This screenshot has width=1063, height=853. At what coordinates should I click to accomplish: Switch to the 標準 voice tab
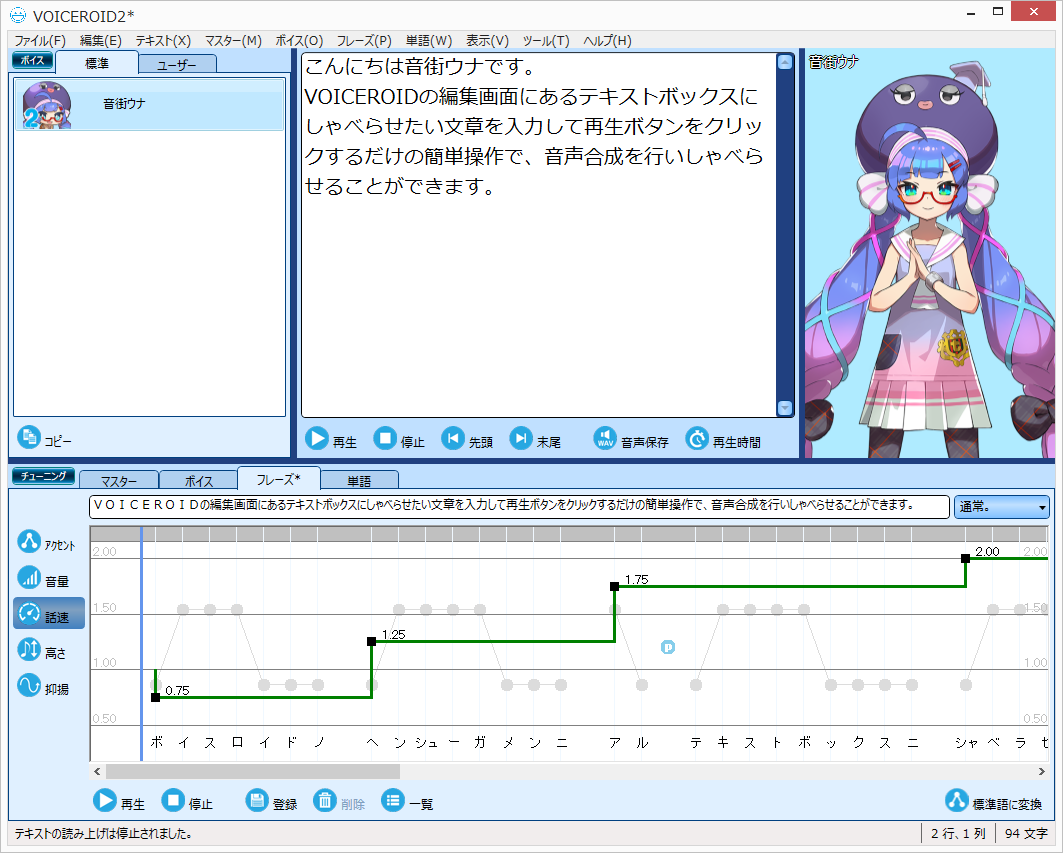tap(97, 63)
